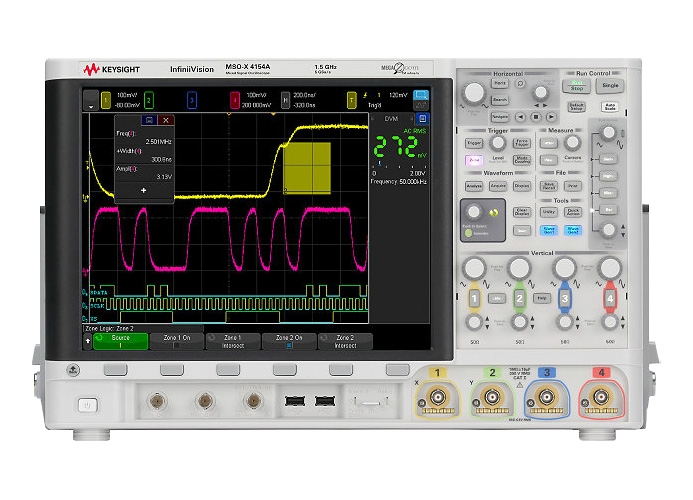Select the 'Frequency: 50.000kHz' DVM readout
This screenshot has width=693, height=500.
click(x=399, y=182)
